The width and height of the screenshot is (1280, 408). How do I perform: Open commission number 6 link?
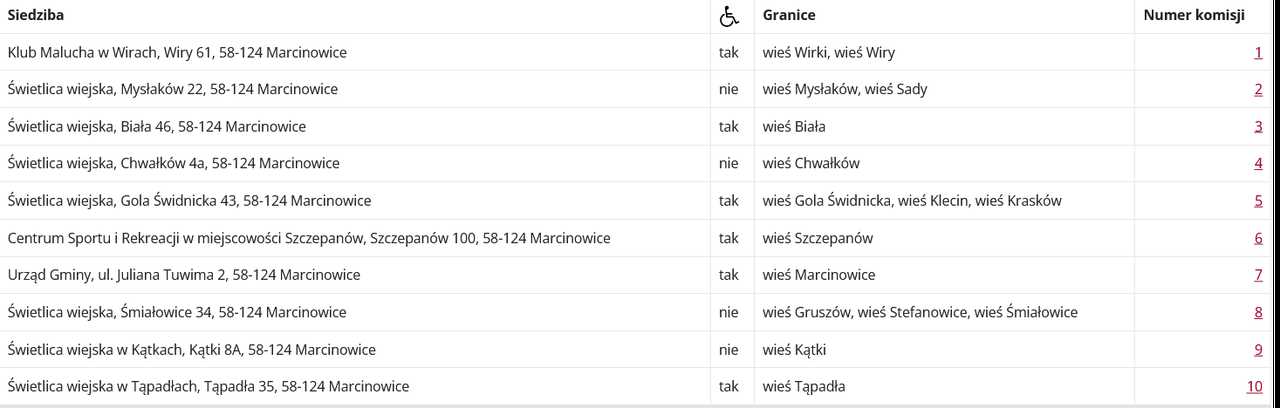pos(1258,238)
